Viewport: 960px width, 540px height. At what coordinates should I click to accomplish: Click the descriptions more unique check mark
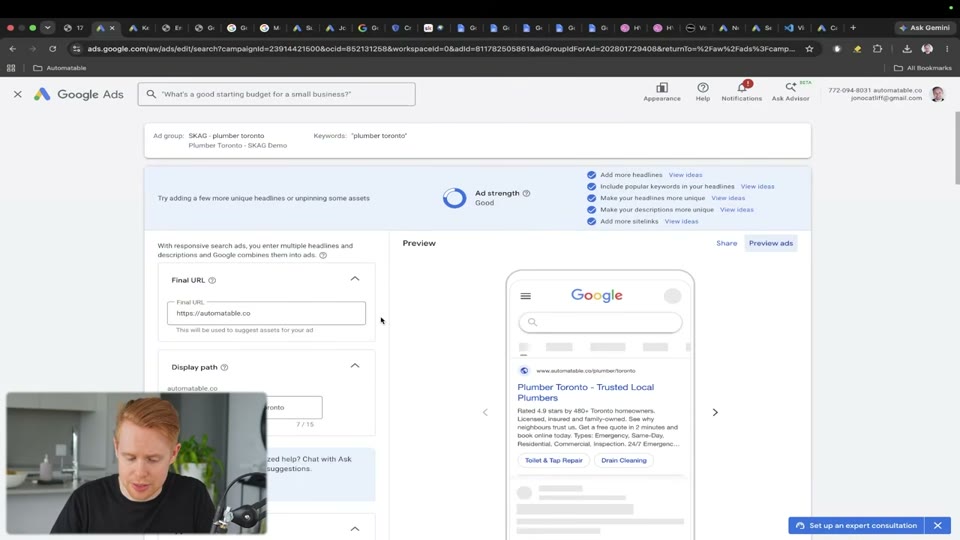591,210
